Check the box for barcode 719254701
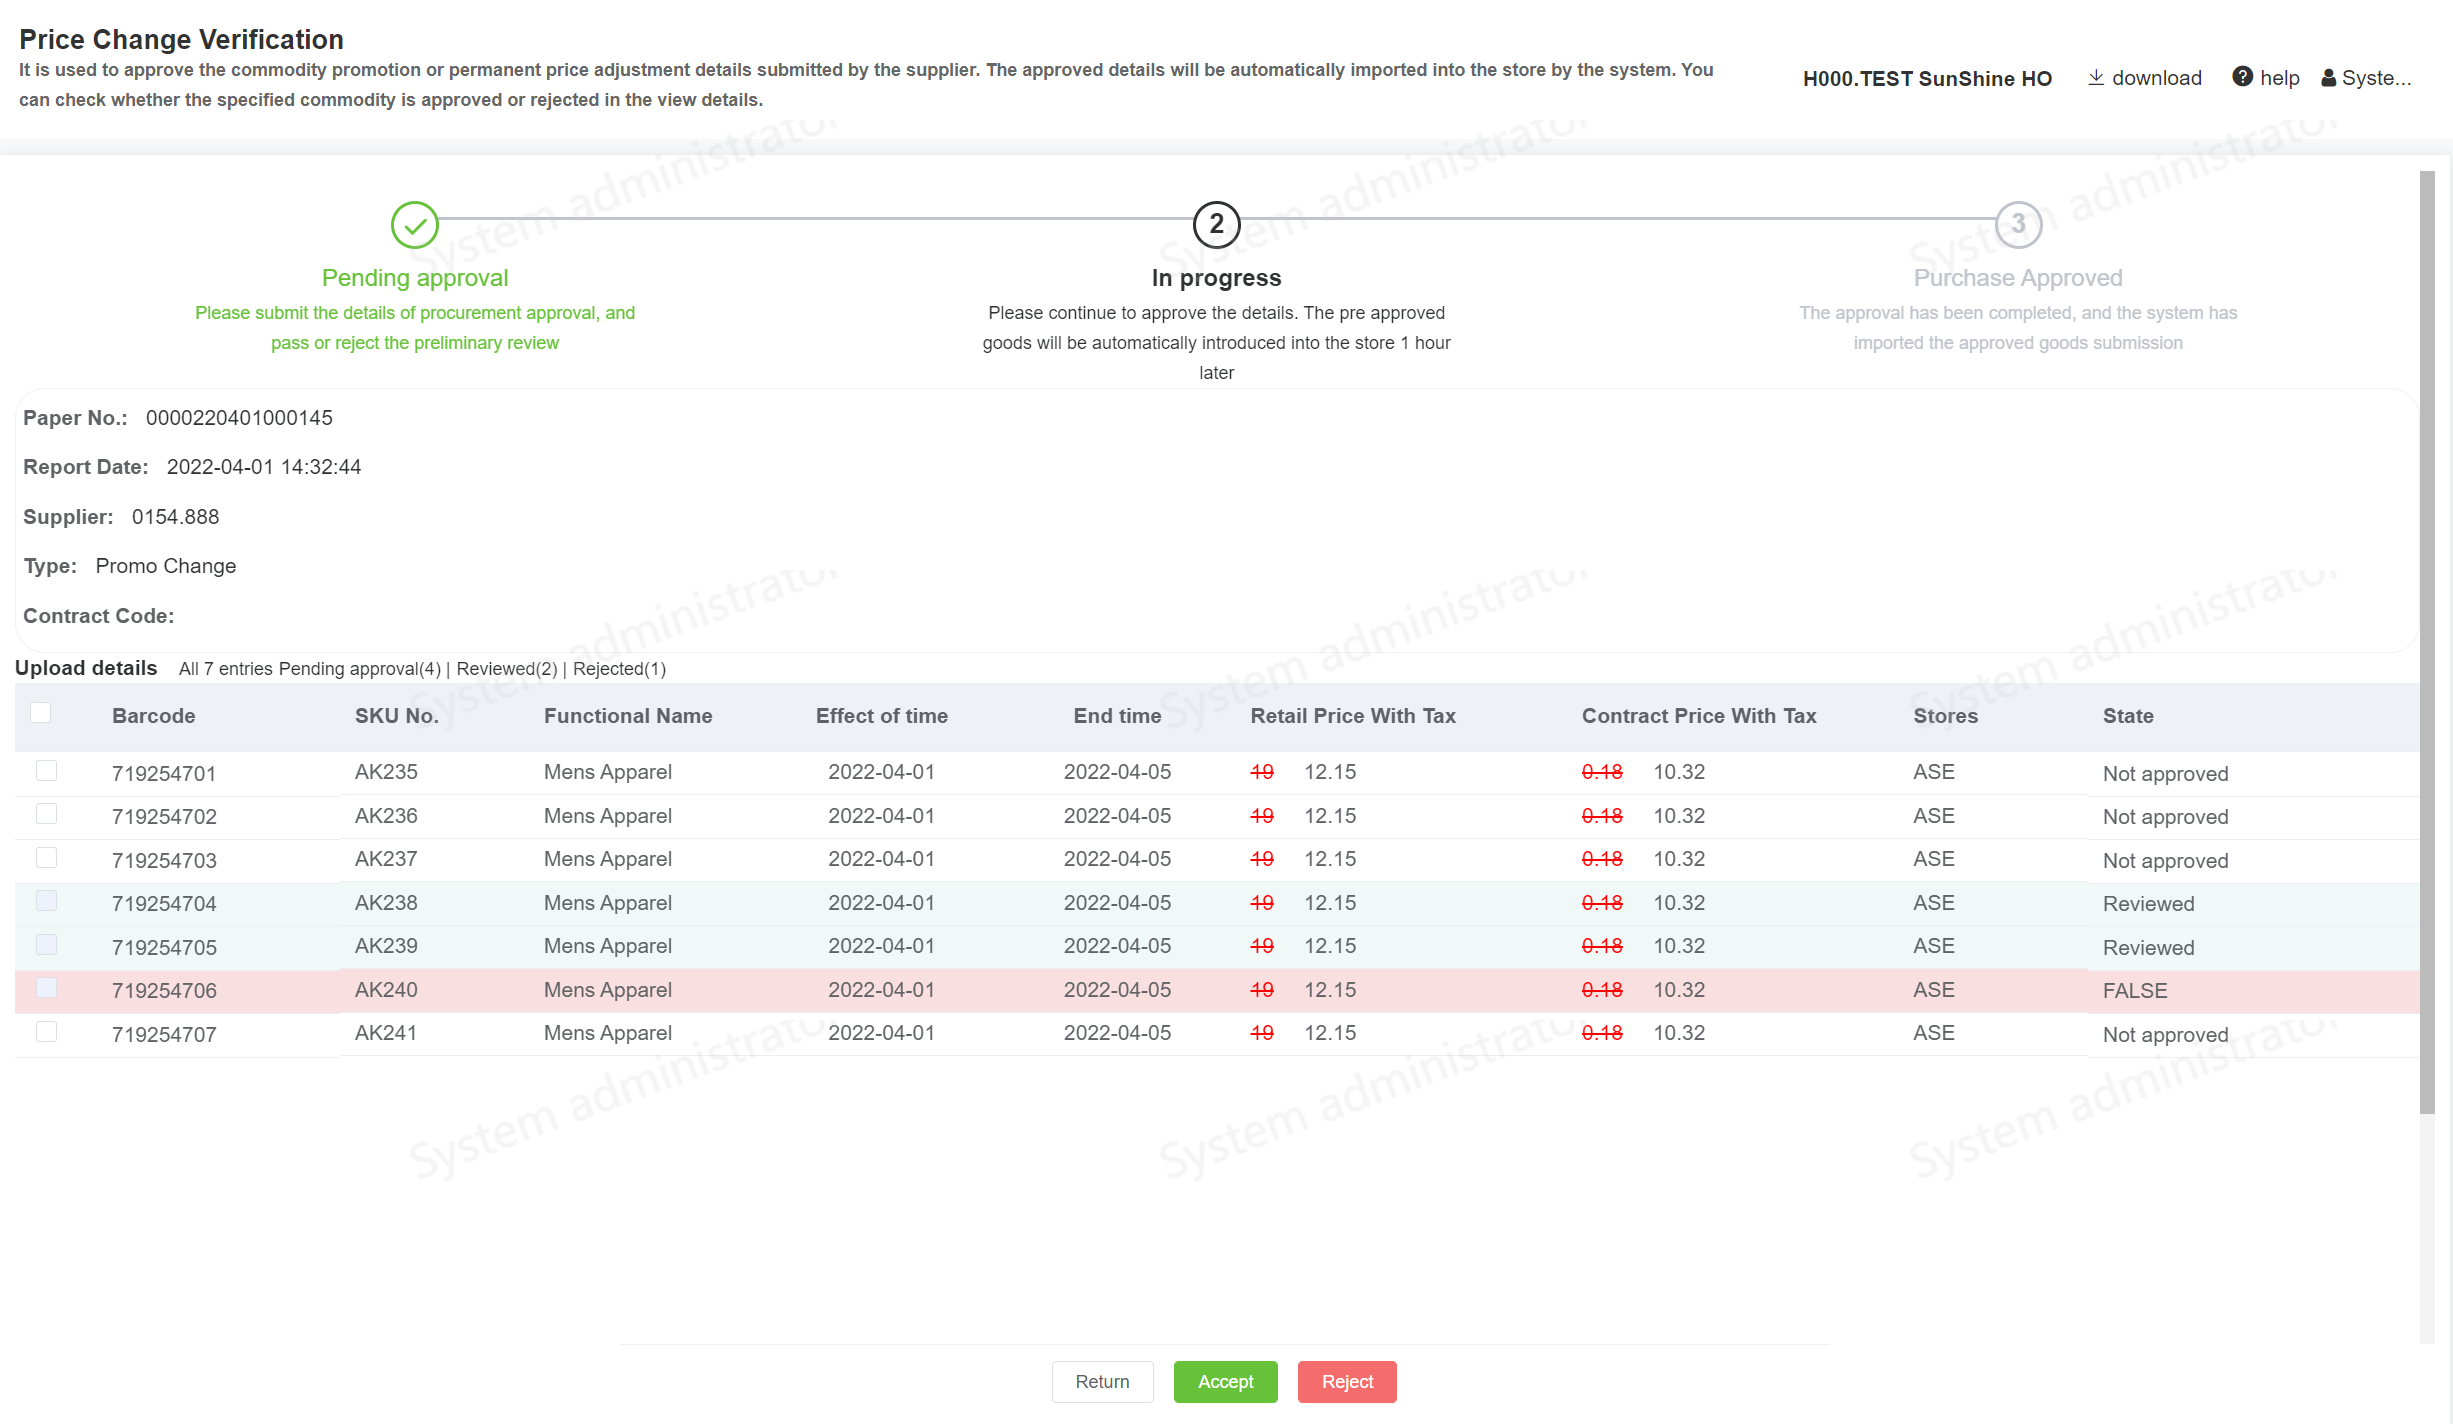Screen dimensions: 2453x1424 click(46, 771)
